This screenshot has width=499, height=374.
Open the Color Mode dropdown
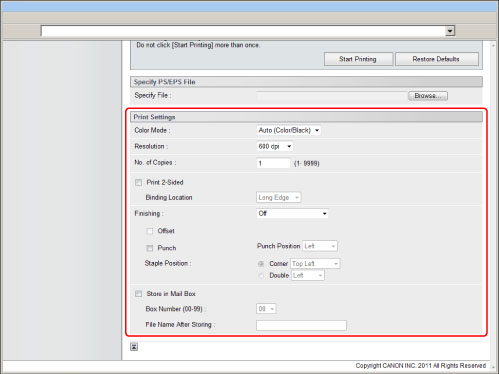288,130
